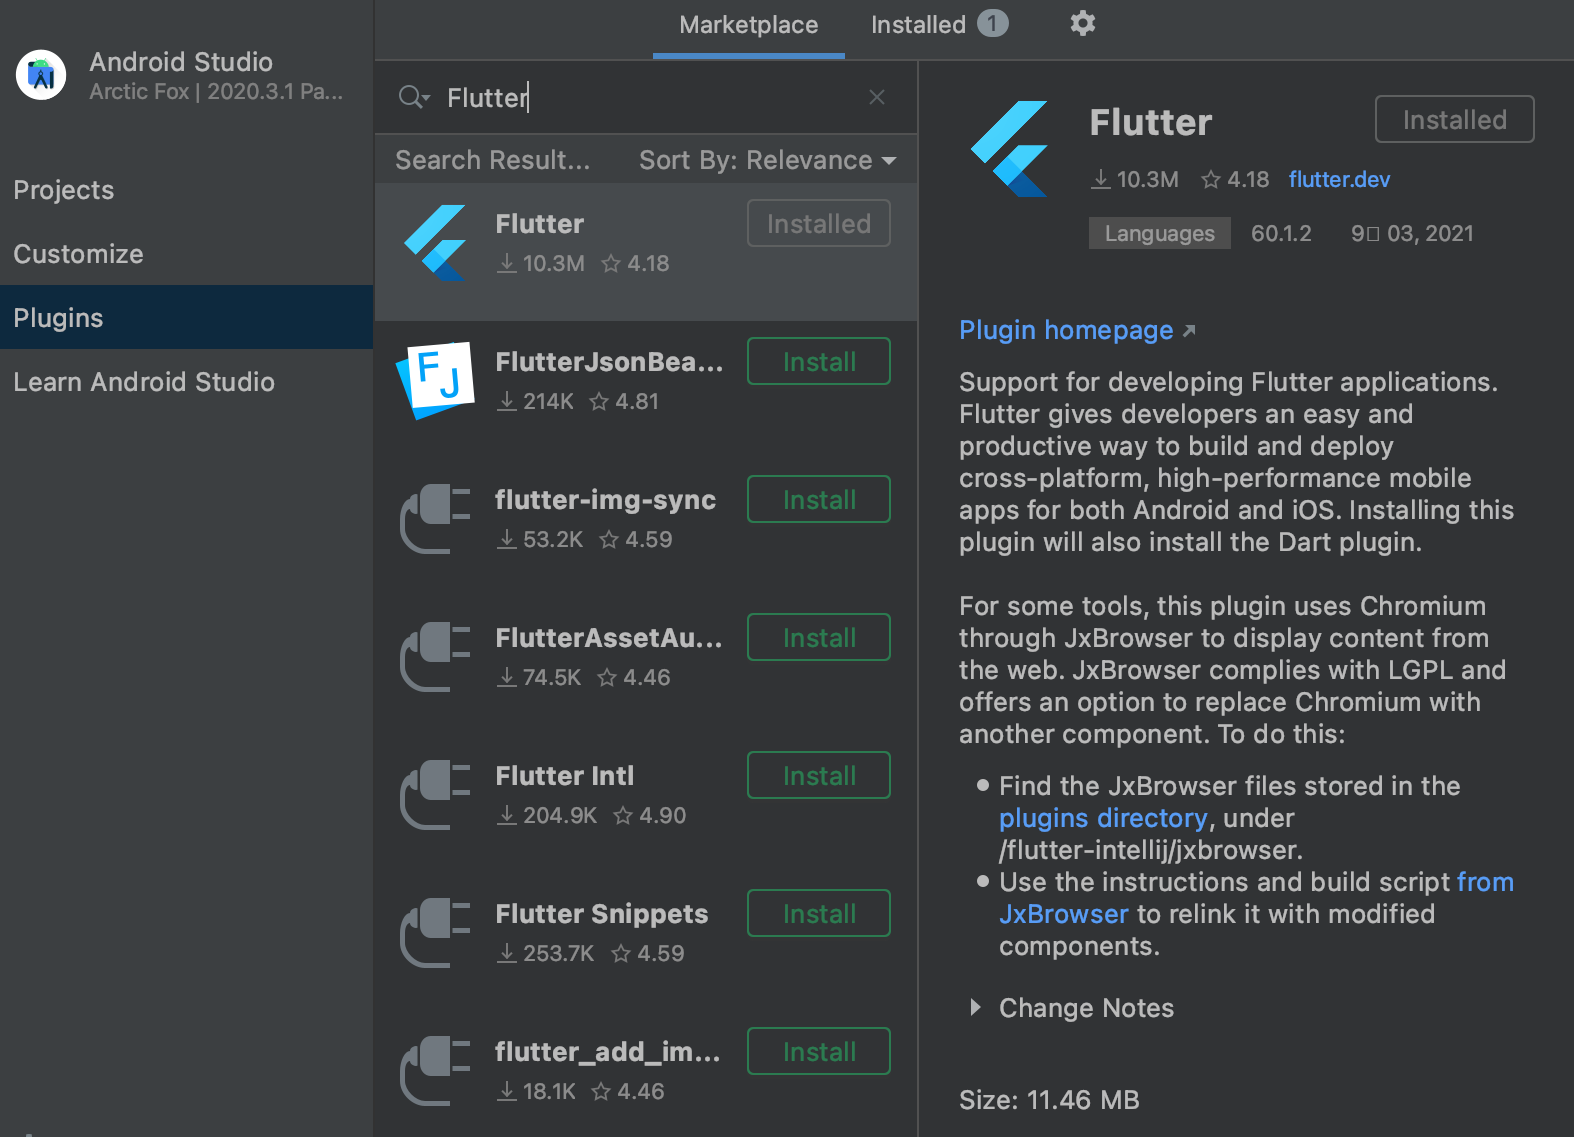Image resolution: width=1574 pixels, height=1137 pixels.
Task: Click Installed button in details header
Action: pyautogui.click(x=1455, y=119)
